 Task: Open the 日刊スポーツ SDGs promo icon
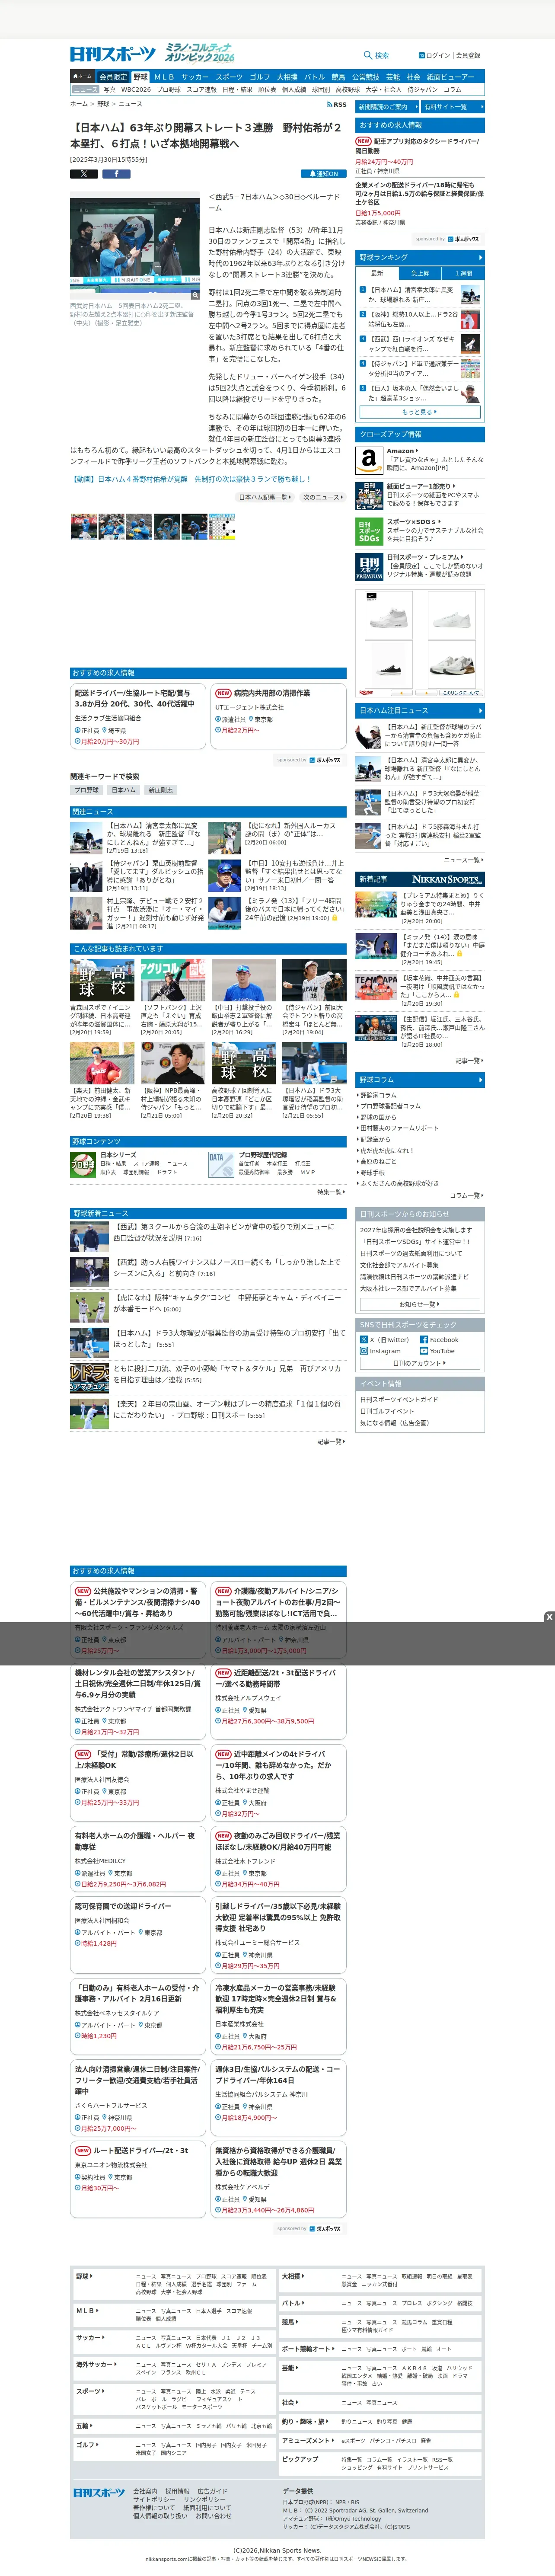369,531
